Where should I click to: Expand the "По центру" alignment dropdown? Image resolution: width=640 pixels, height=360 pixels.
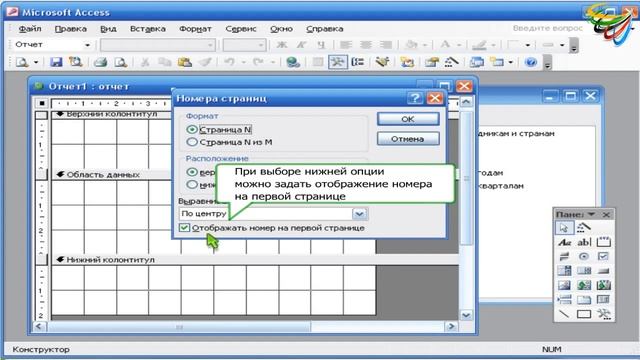click(359, 213)
